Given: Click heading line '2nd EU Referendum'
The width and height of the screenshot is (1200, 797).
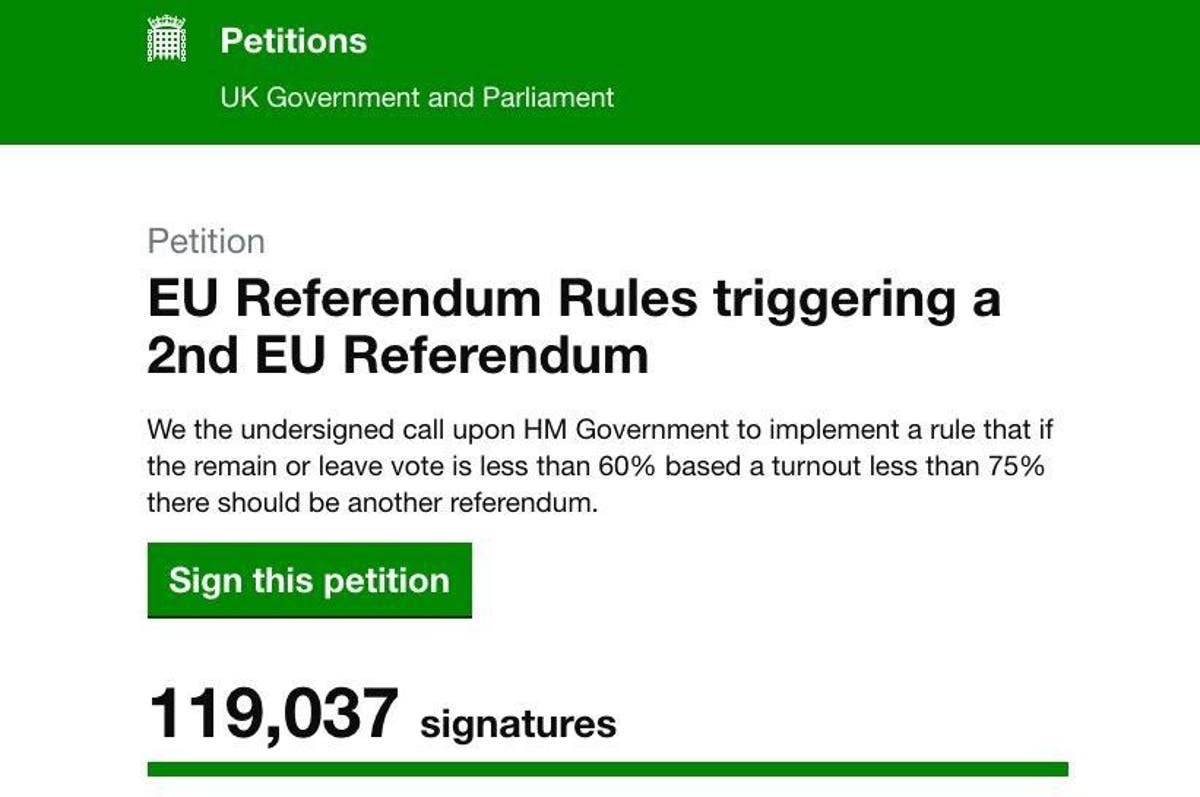Looking at the screenshot, I should 397,356.
